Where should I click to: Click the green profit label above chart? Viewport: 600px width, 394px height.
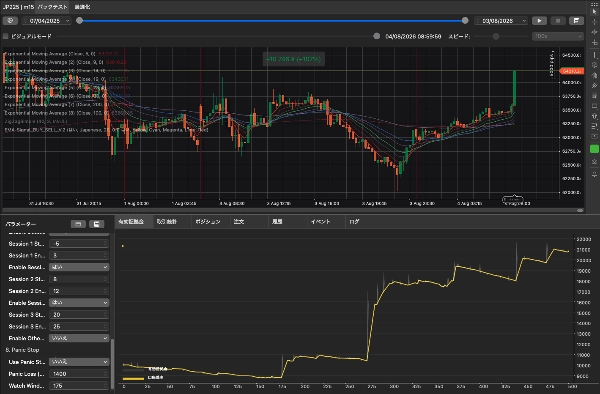293,59
